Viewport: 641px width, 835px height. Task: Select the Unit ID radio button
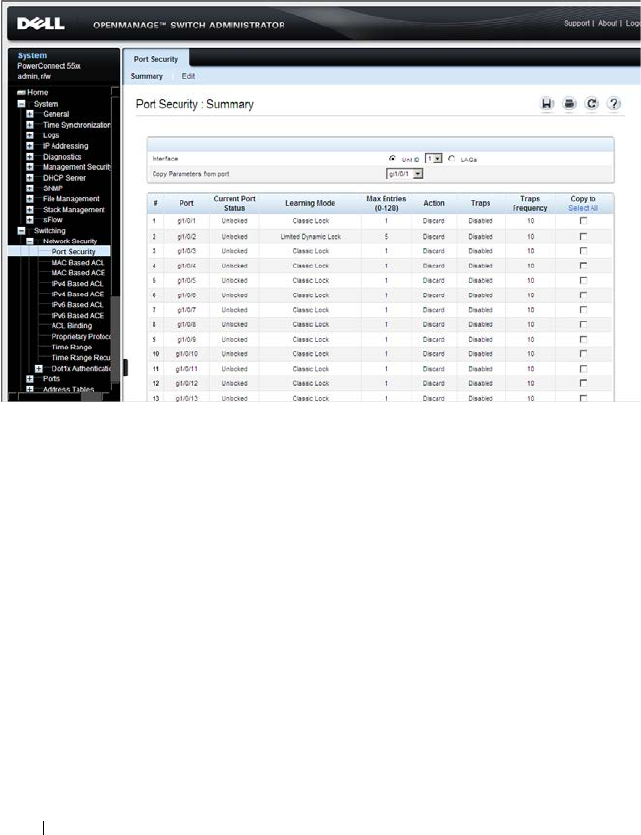pos(392,159)
